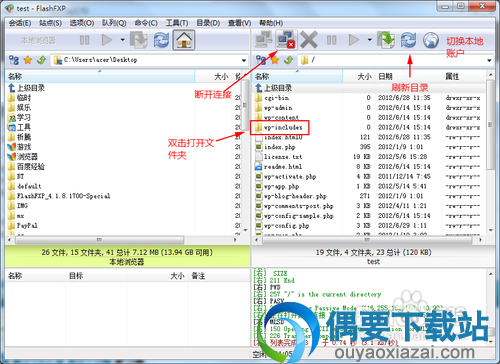Open the 站点(S) menu

[50, 23]
